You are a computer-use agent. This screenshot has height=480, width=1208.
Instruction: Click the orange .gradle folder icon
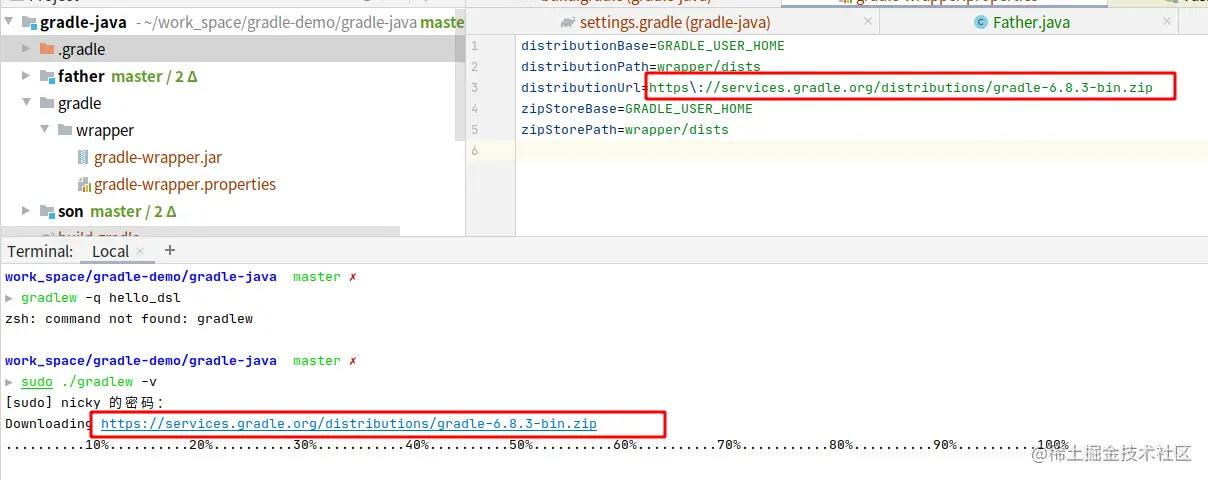[47, 49]
